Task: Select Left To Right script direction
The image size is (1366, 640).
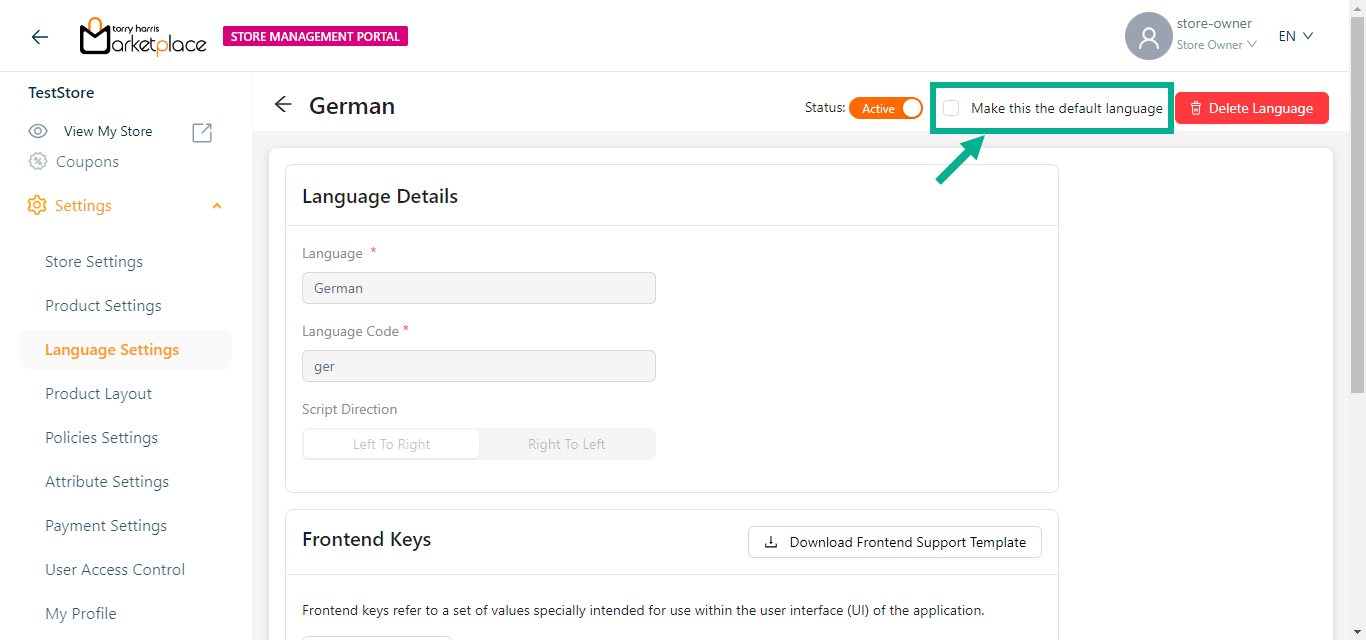Action: (x=391, y=444)
